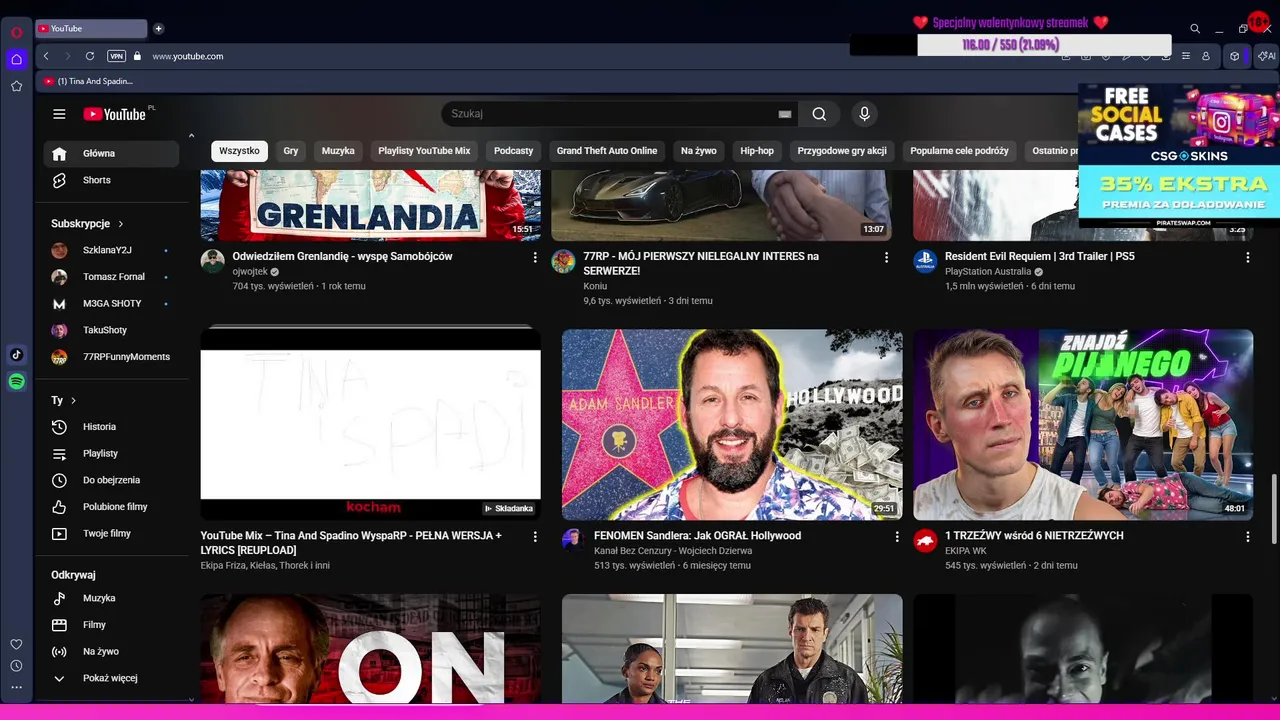Click the Opera sidebar home icon
Image resolution: width=1280 pixels, height=720 pixels.
(x=16, y=59)
